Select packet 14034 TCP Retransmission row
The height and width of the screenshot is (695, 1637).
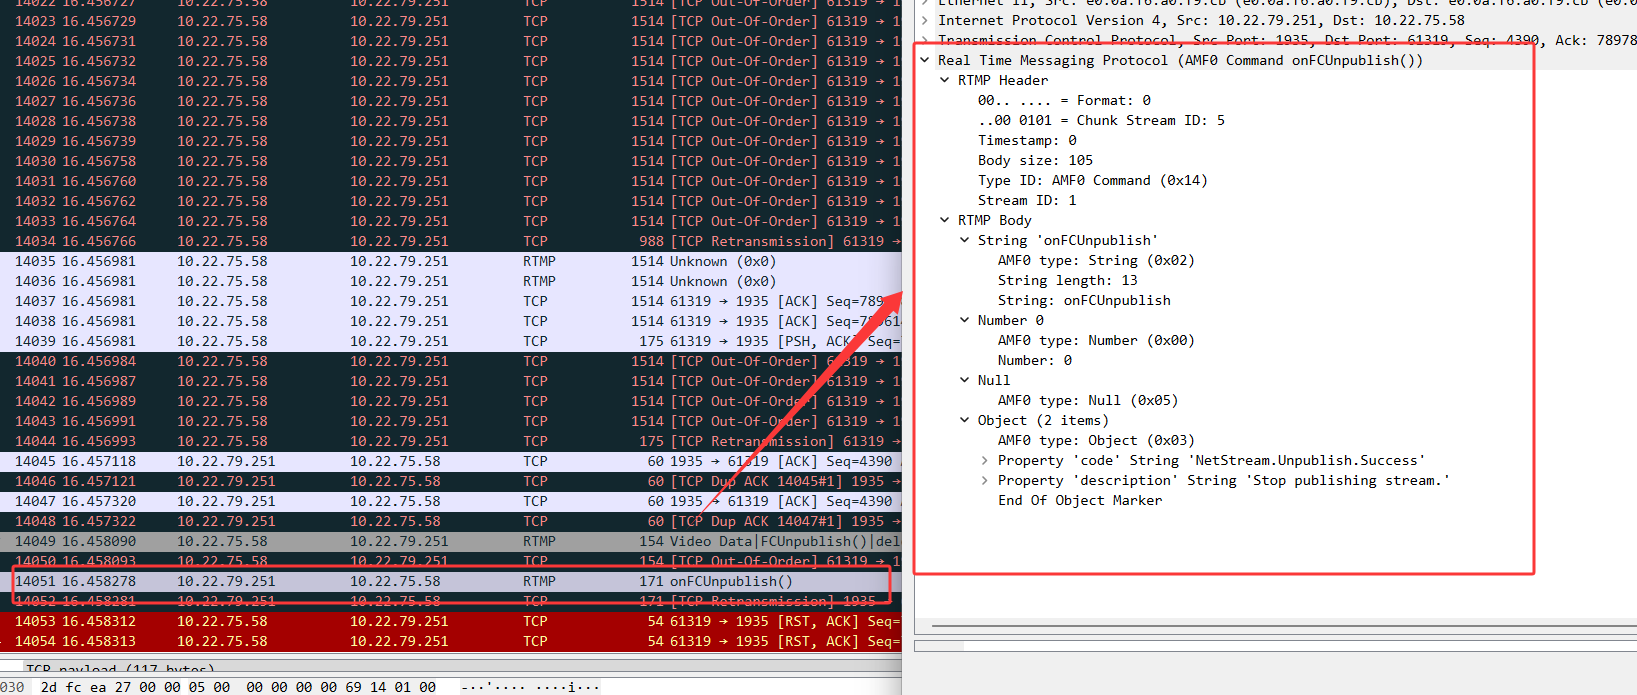click(x=451, y=241)
